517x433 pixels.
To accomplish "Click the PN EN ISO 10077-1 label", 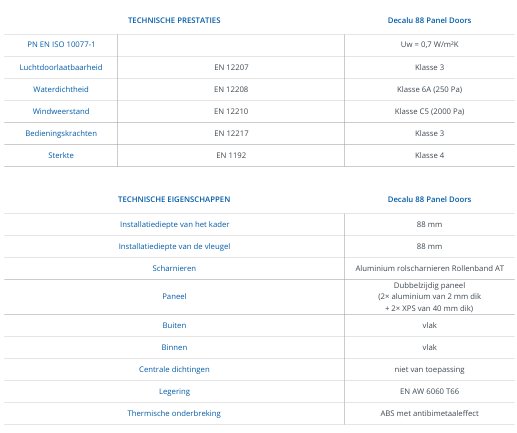I will pyautogui.click(x=61, y=44).
